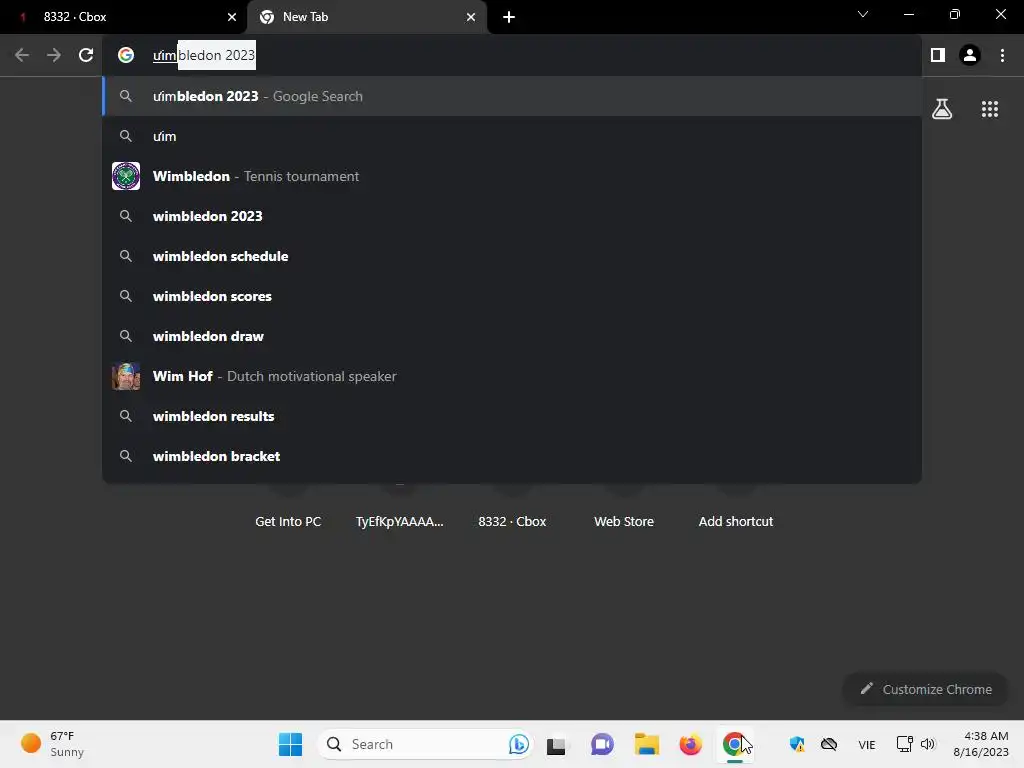The width and height of the screenshot is (1024, 768).
Task: Open the Chrome profile menu
Action: pyautogui.click(x=970, y=55)
